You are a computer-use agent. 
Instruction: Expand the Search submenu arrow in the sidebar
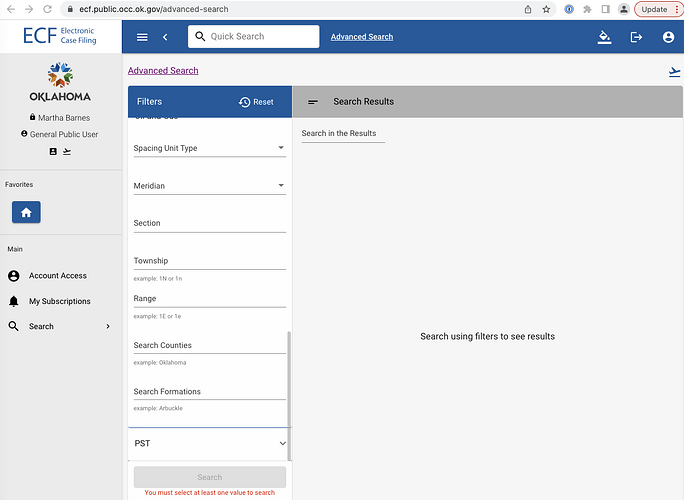pyautogui.click(x=108, y=326)
